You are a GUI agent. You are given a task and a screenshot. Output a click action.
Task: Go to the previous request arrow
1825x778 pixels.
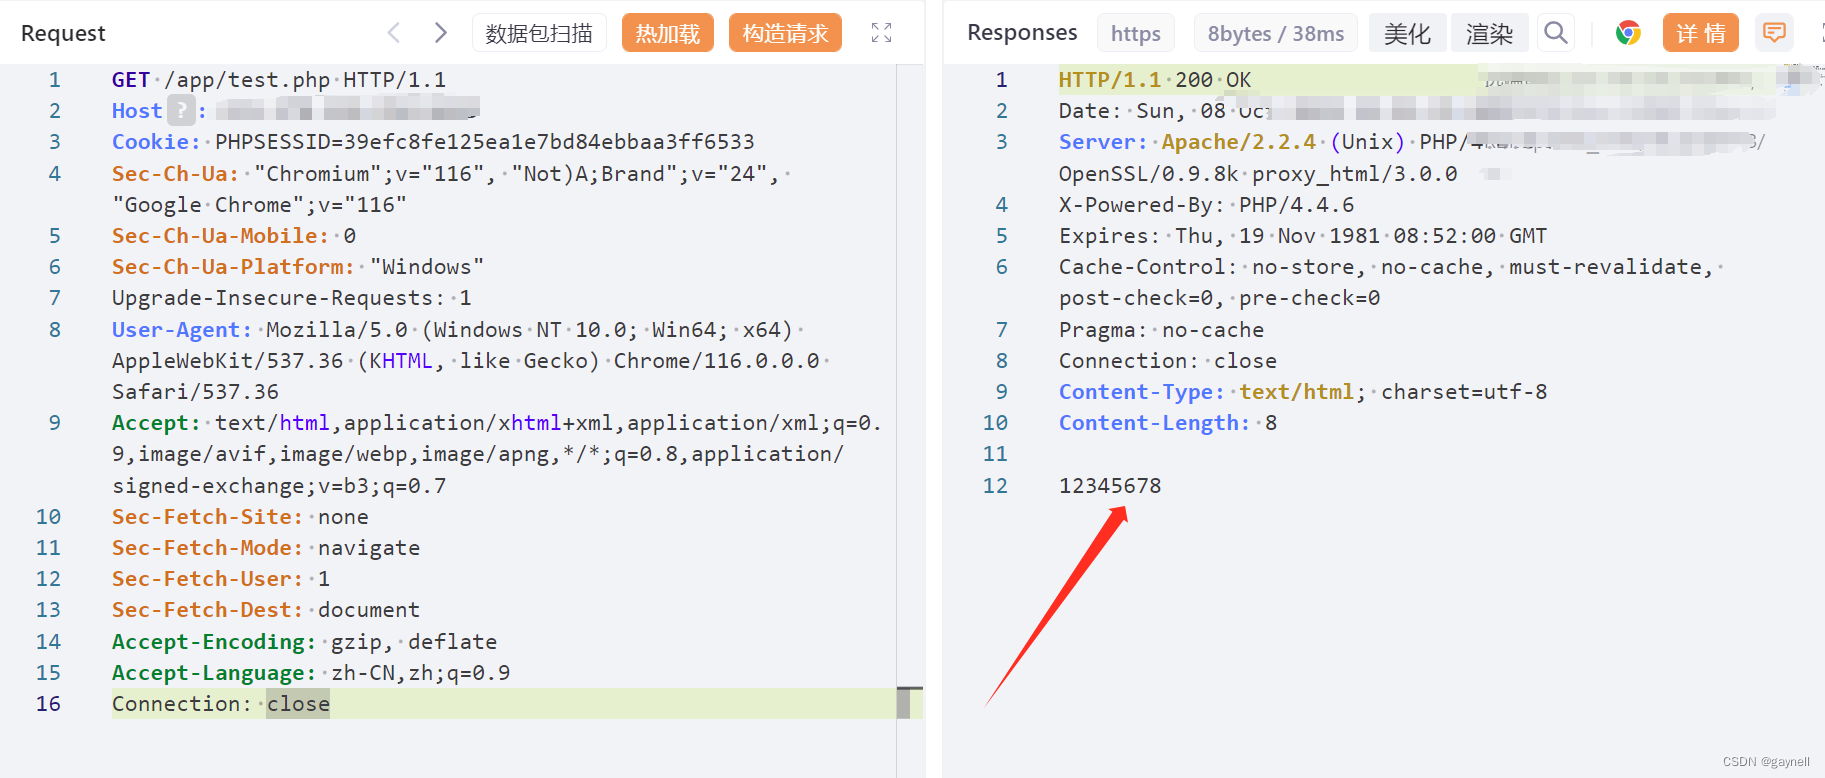(394, 33)
